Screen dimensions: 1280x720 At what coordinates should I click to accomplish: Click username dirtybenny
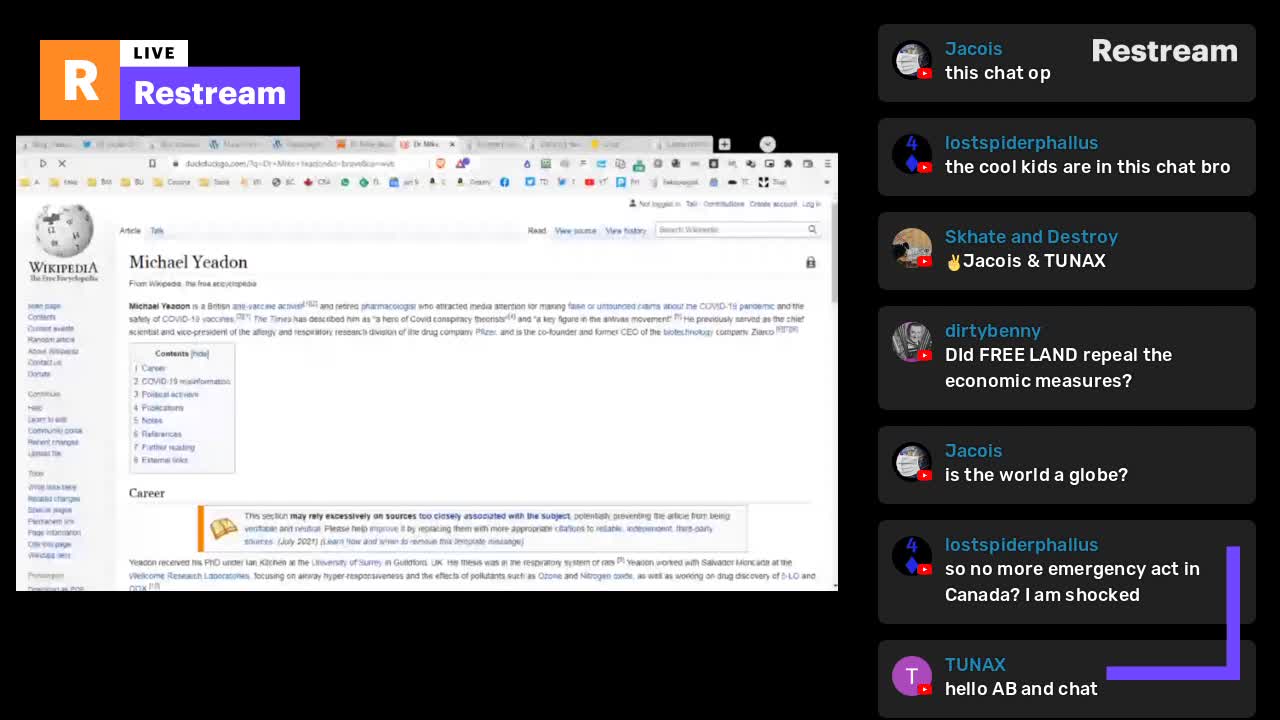[993, 331]
